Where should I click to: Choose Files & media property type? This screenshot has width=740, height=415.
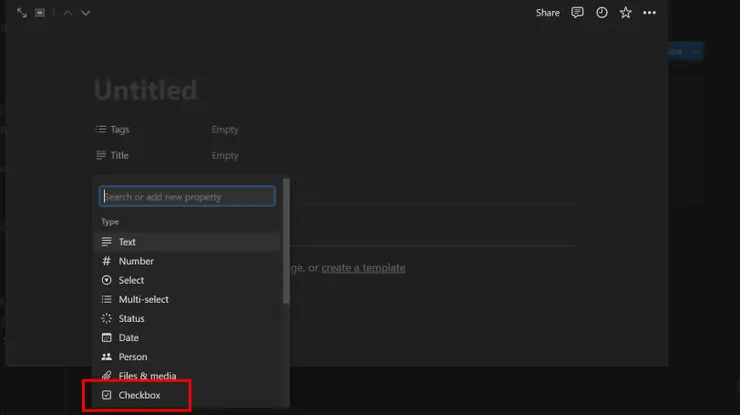tap(187, 376)
